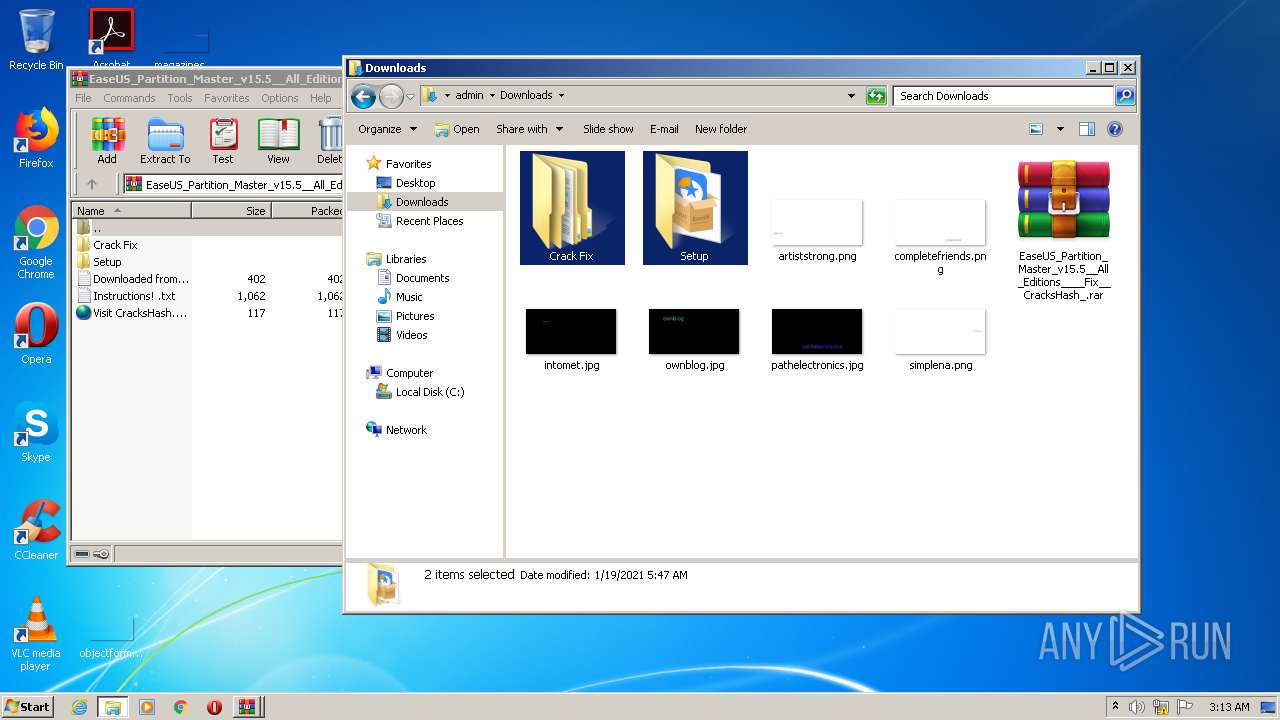This screenshot has height=720, width=1280.
Task: Select Recent Places in navigation pane
Action: [x=429, y=221]
